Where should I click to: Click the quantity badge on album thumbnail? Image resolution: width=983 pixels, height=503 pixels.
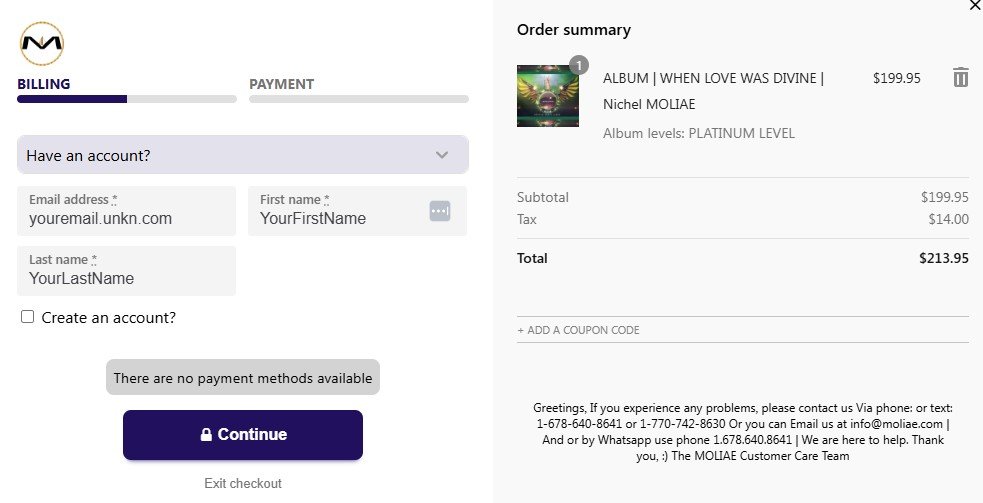pos(578,66)
